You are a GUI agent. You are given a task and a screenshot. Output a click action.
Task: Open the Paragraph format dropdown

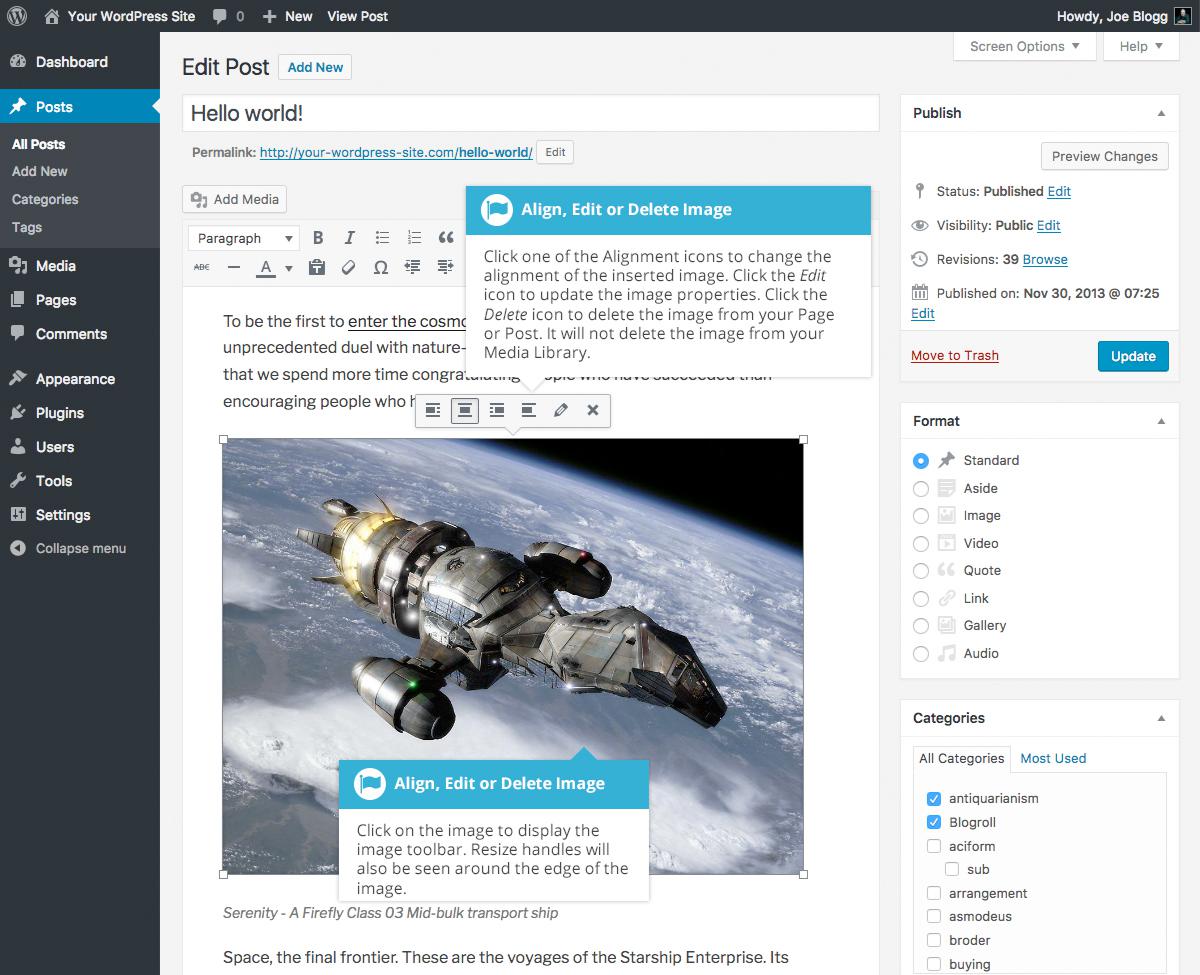245,238
